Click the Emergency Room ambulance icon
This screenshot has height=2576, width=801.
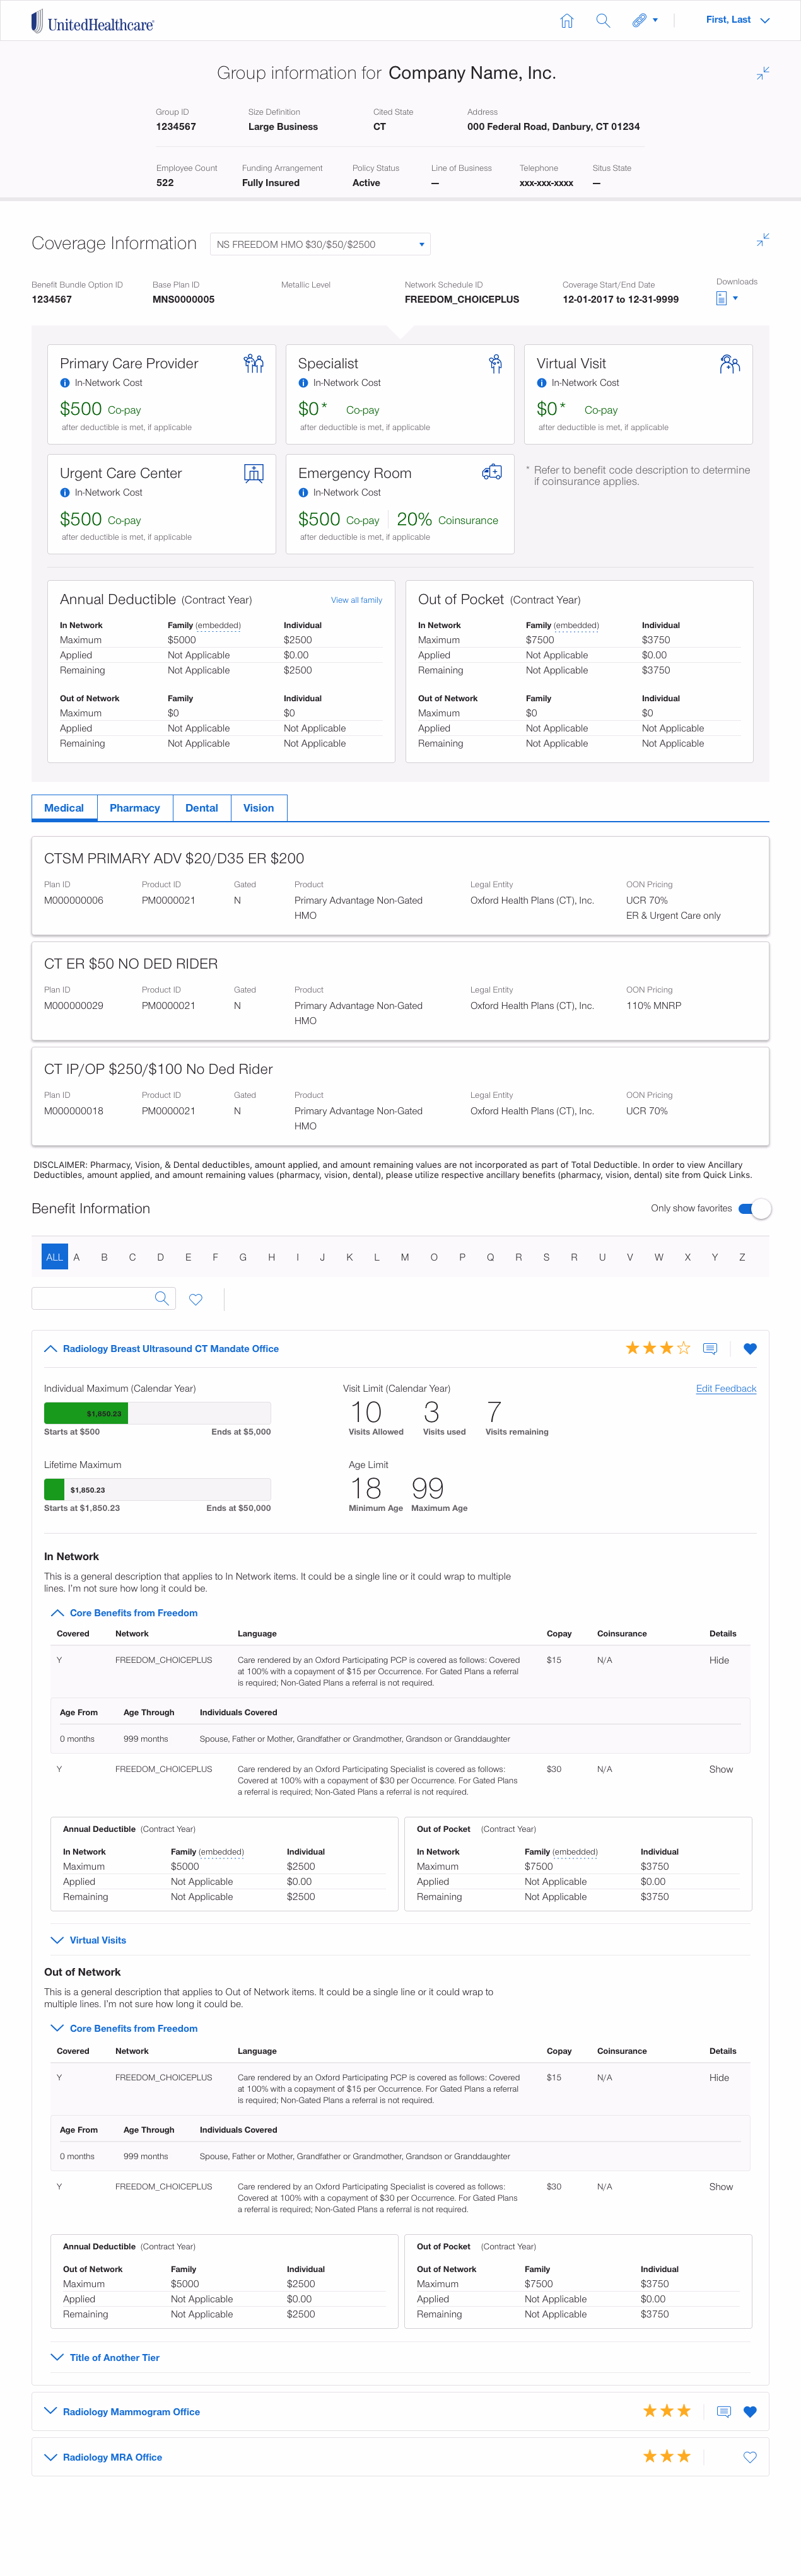[492, 472]
